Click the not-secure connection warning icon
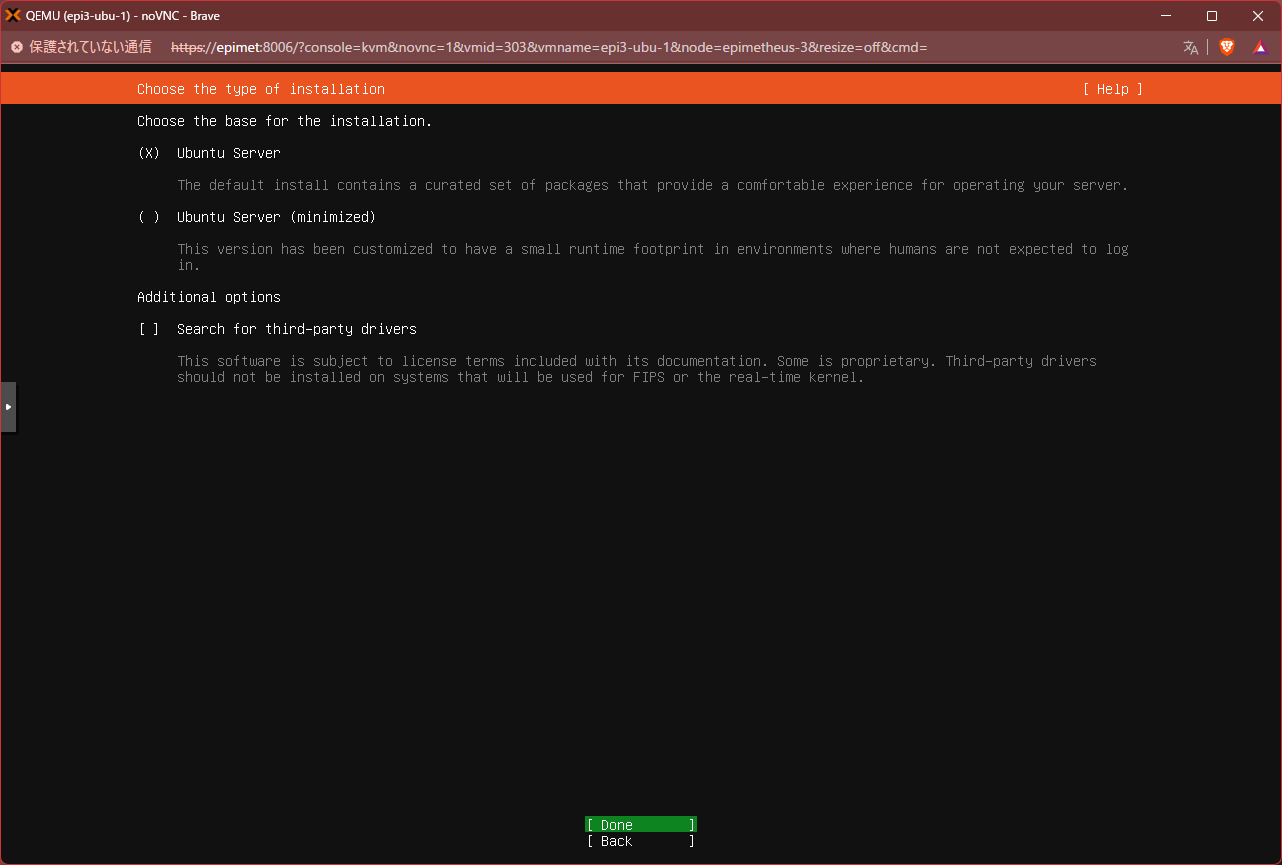1282x865 pixels. point(17,47)
